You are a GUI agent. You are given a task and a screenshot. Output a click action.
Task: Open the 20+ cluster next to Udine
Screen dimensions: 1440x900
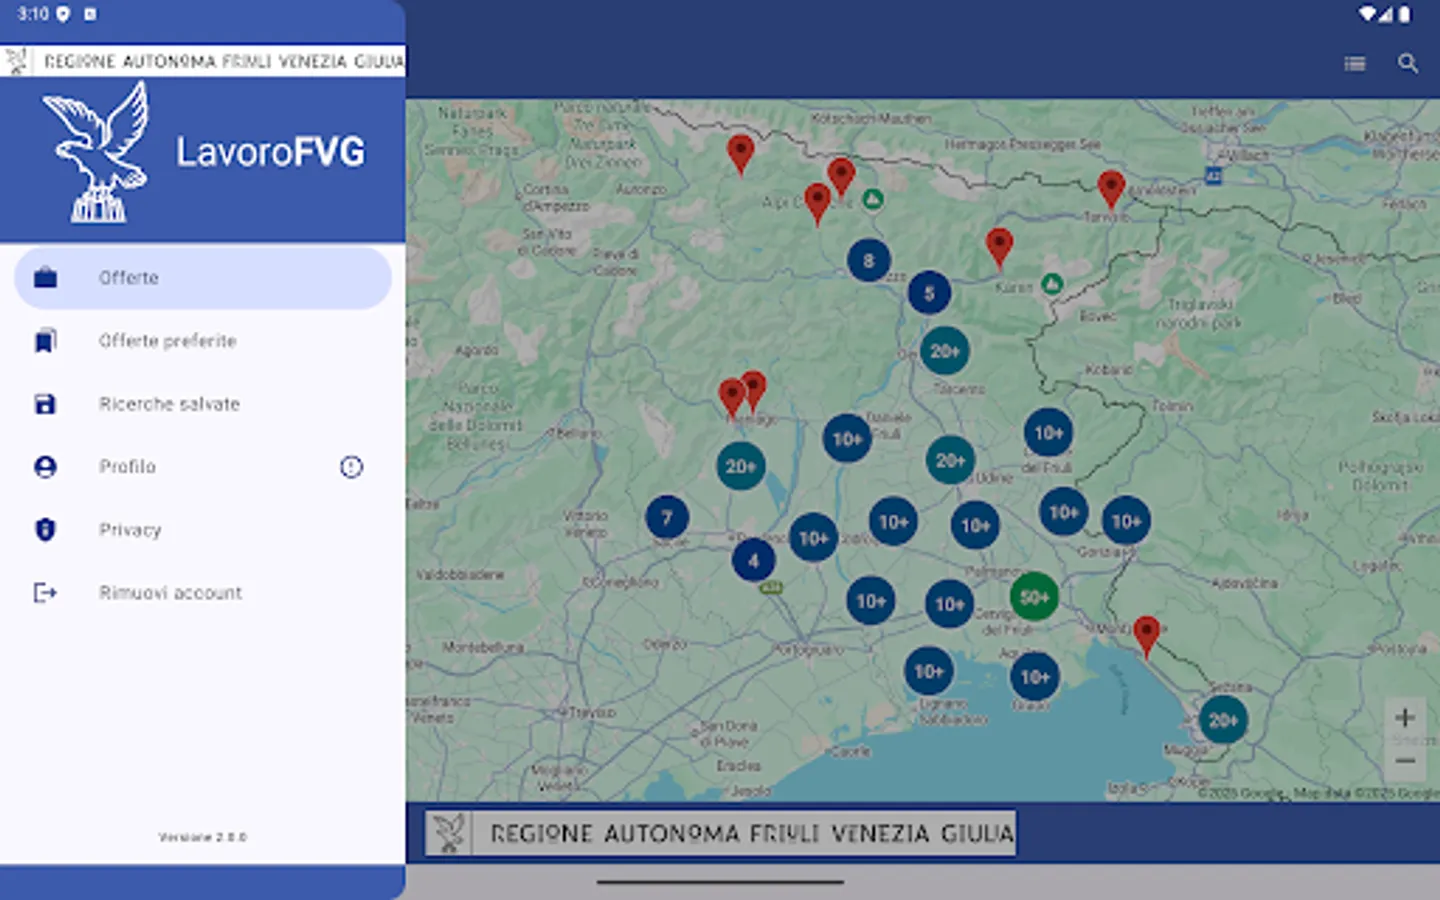point(950,460)
